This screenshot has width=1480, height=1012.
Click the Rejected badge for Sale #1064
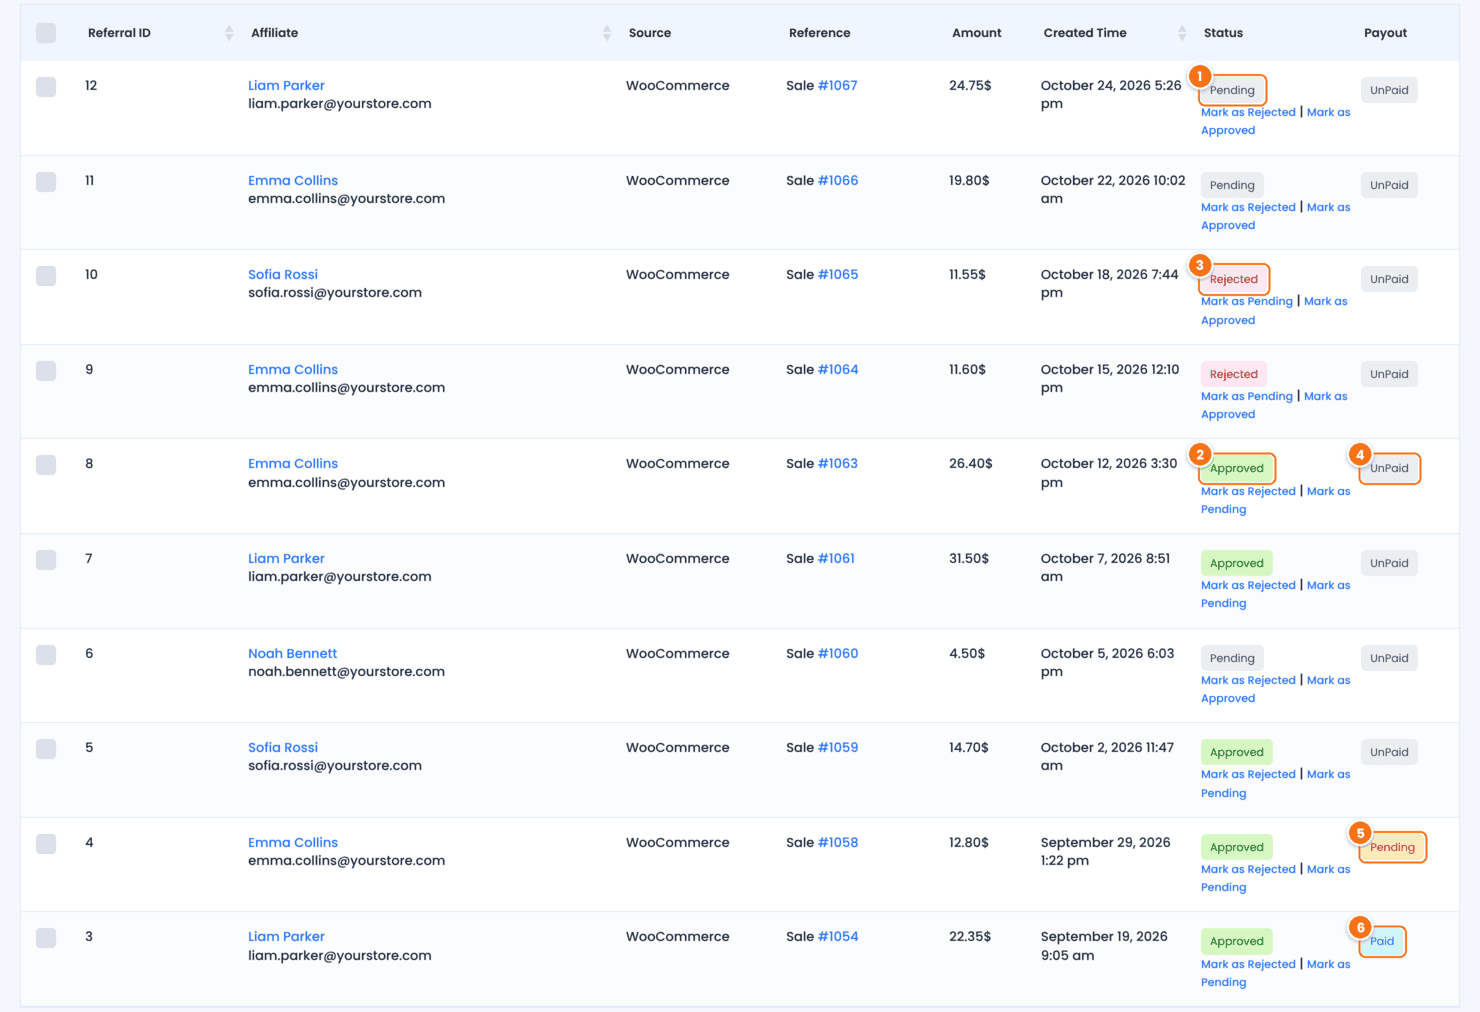tap(1234, 374)
